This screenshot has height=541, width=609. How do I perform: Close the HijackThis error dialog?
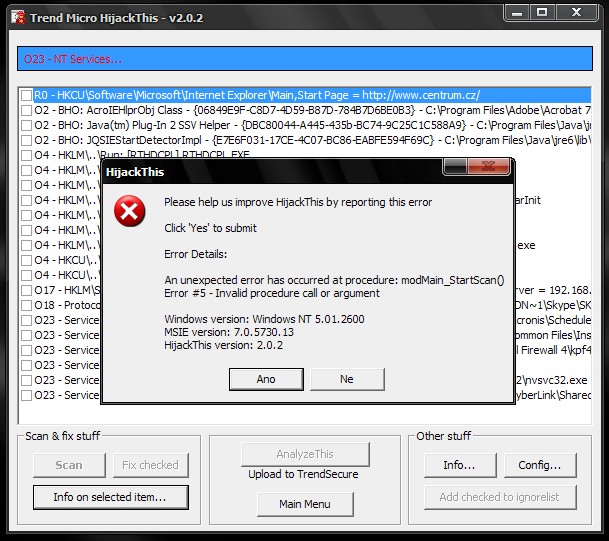pyautogui.click(x=488, y=167)
